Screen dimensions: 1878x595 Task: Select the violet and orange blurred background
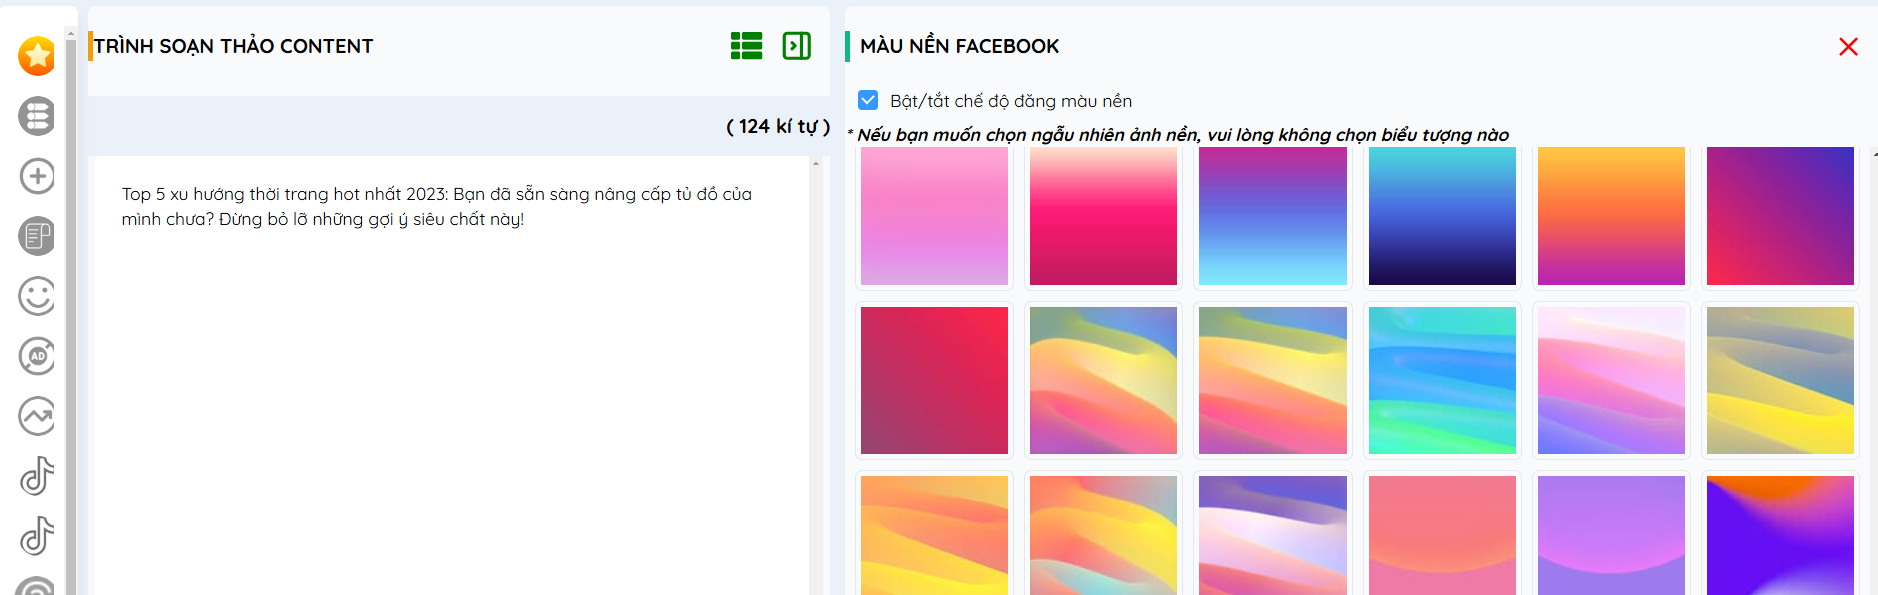1780,535
